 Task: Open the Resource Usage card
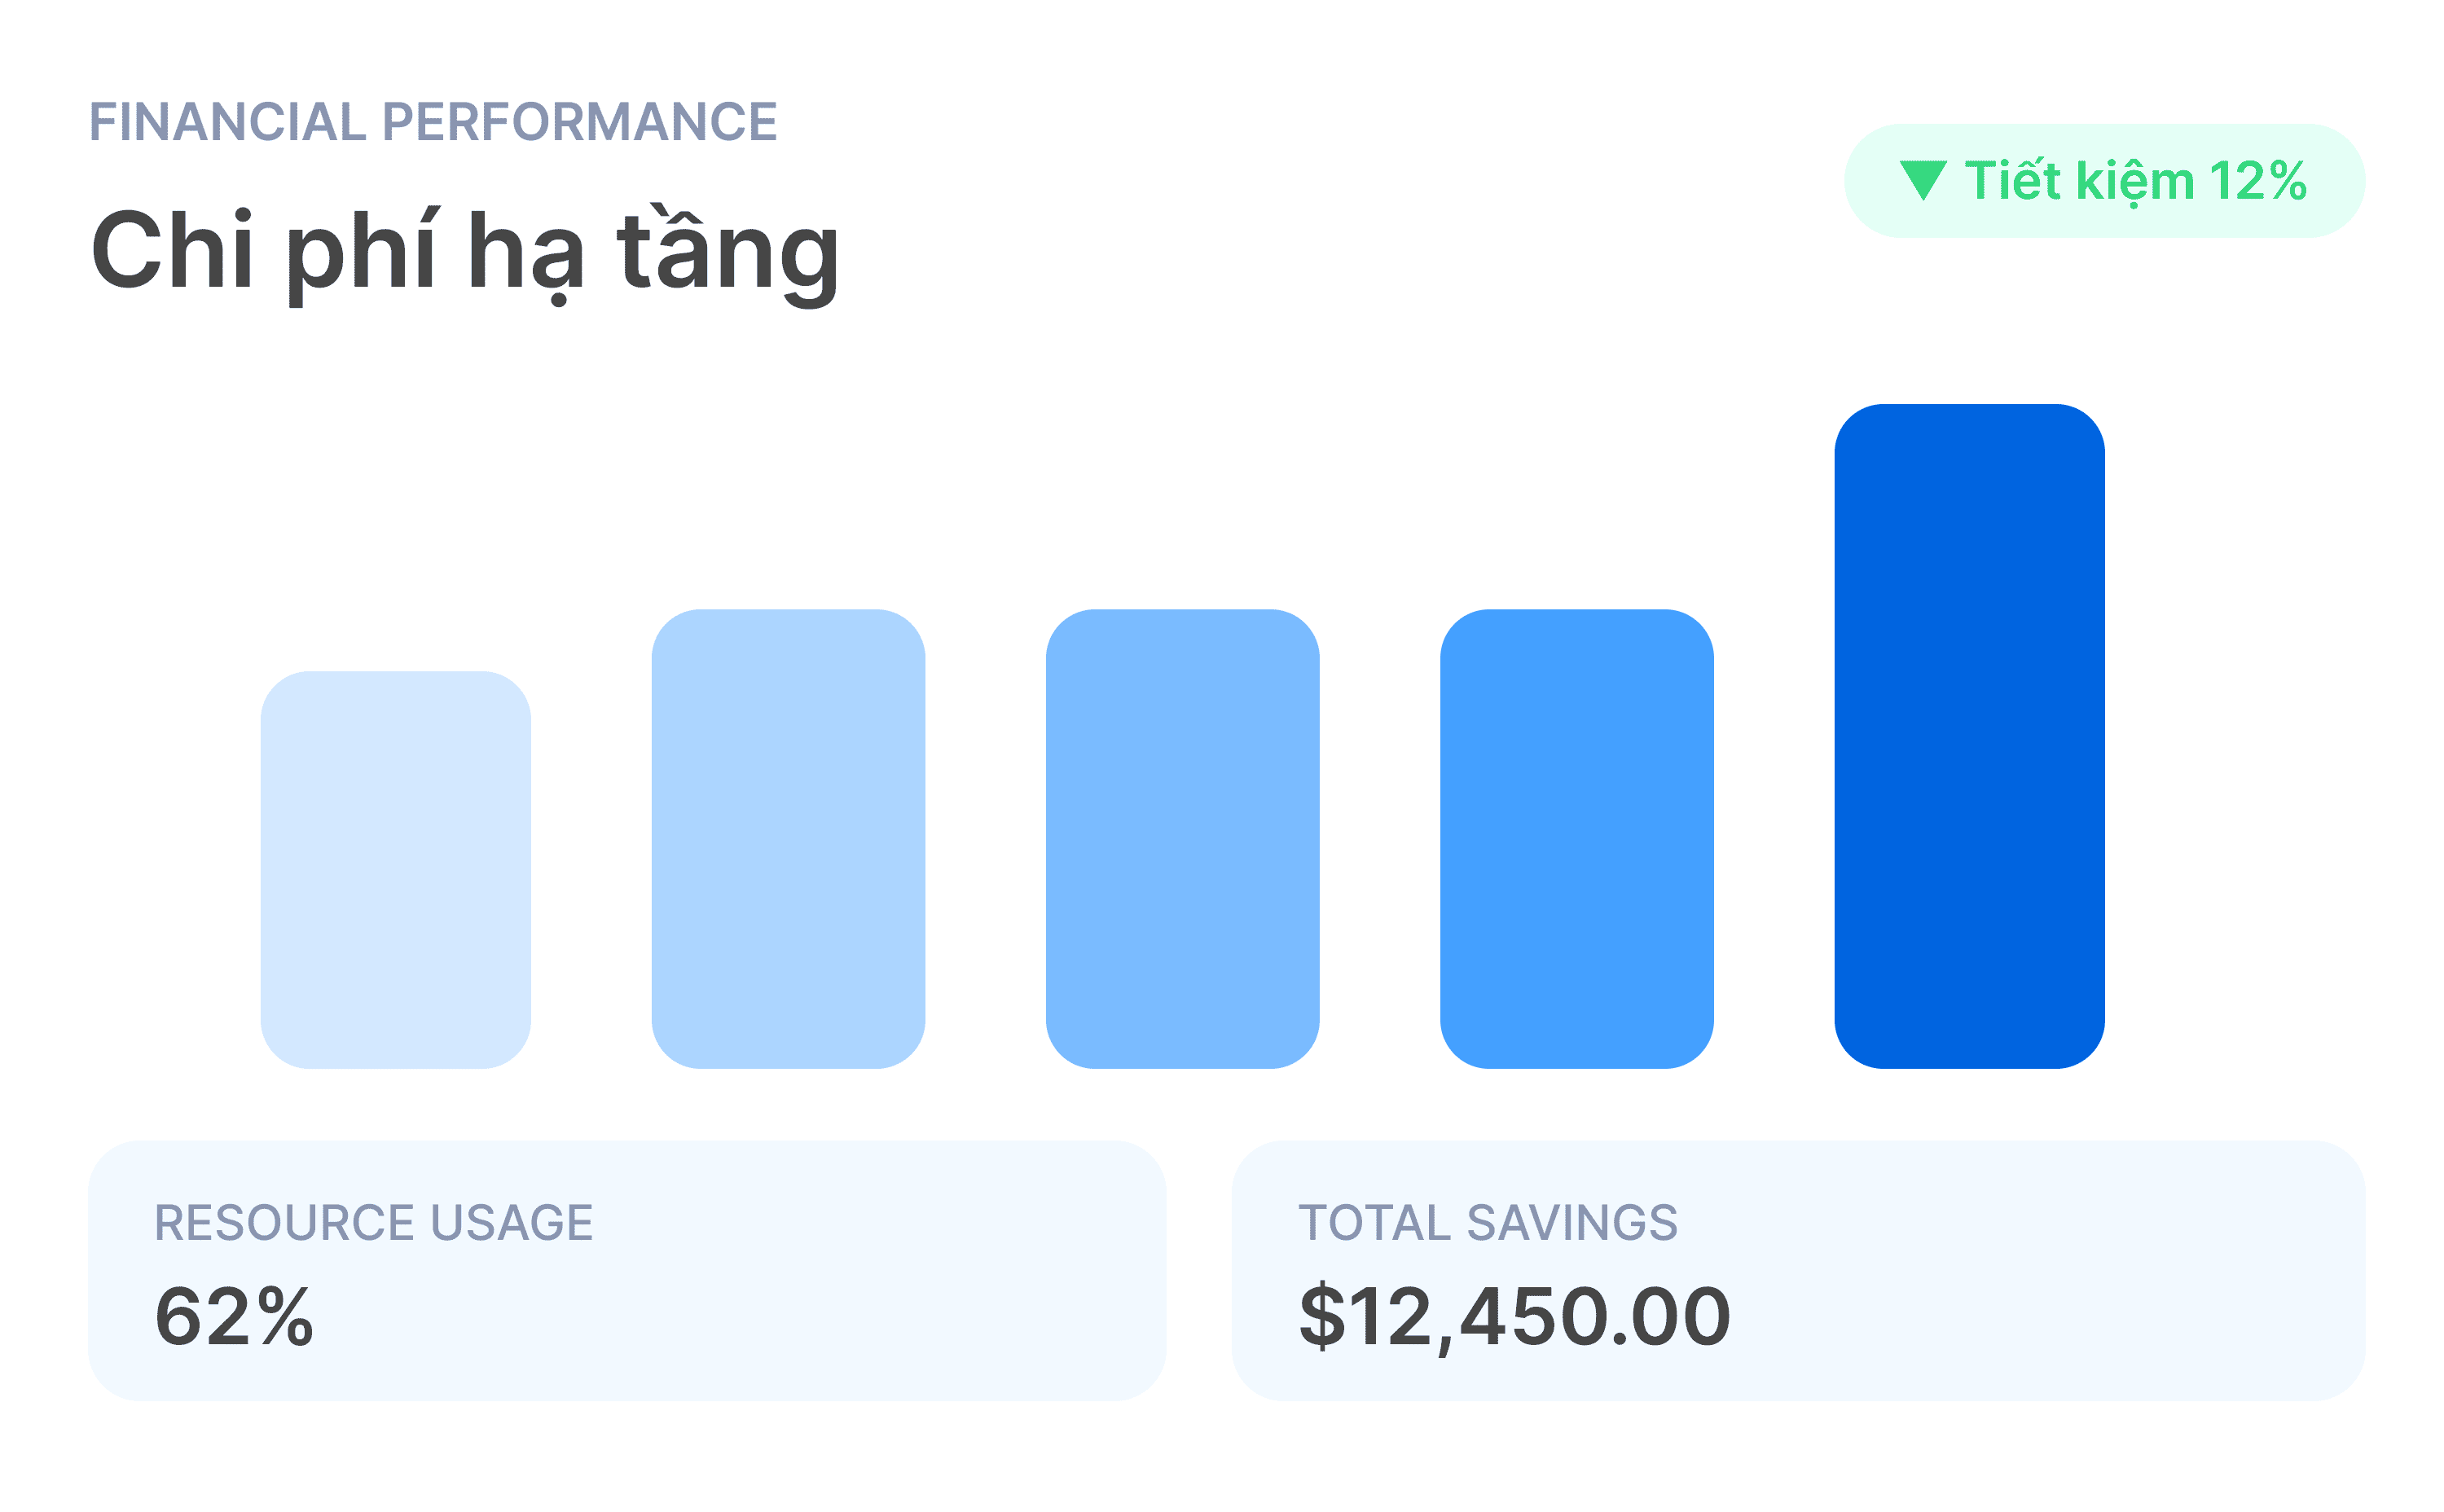[x=627, y=1270]
